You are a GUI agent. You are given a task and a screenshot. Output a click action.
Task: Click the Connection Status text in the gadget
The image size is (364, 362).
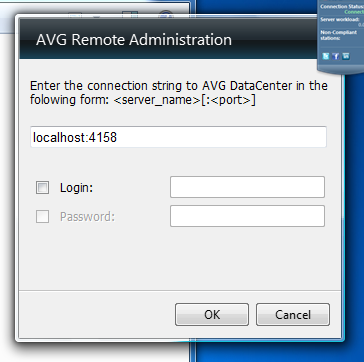[342, 6]
